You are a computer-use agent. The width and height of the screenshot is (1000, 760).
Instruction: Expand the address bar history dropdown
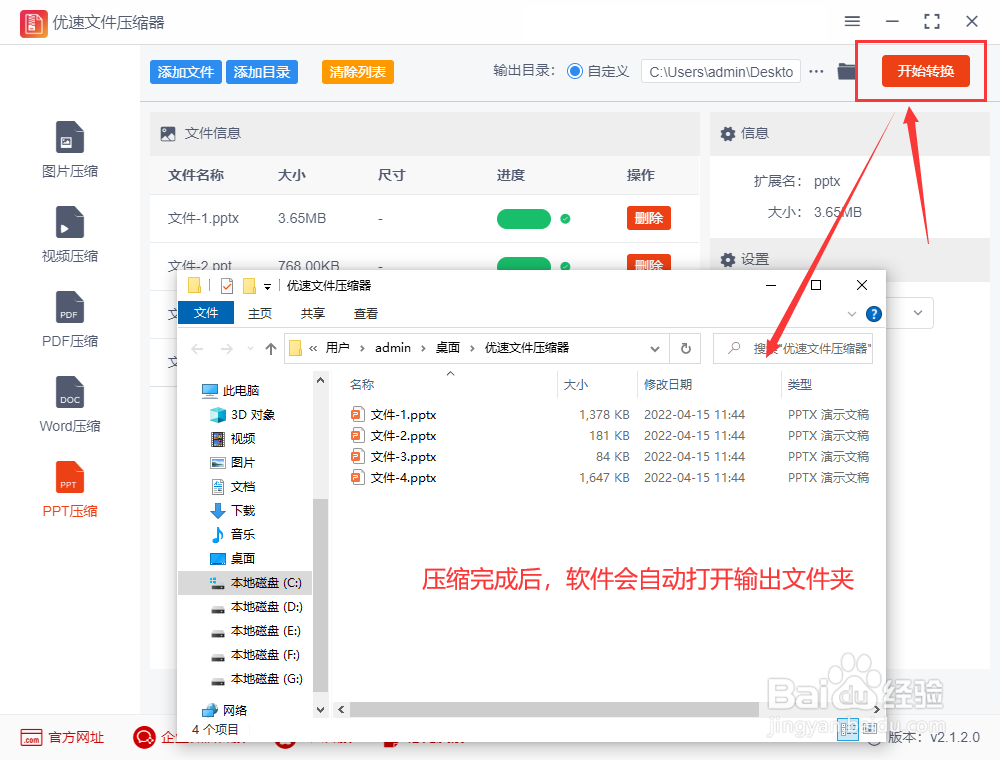[x=654, y=349]
